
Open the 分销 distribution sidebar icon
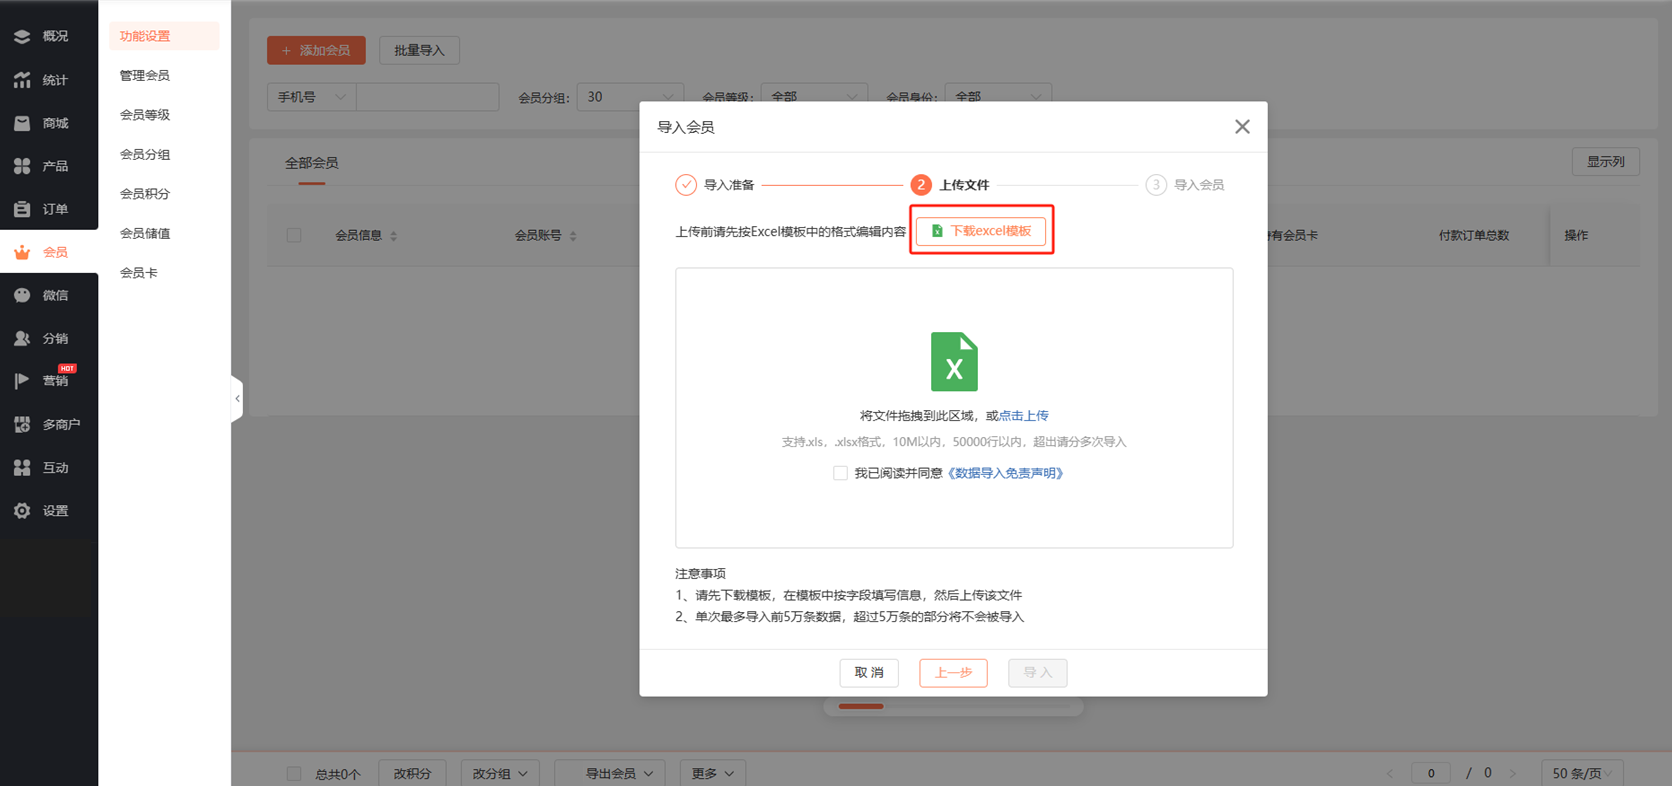(x=22, y=338)
